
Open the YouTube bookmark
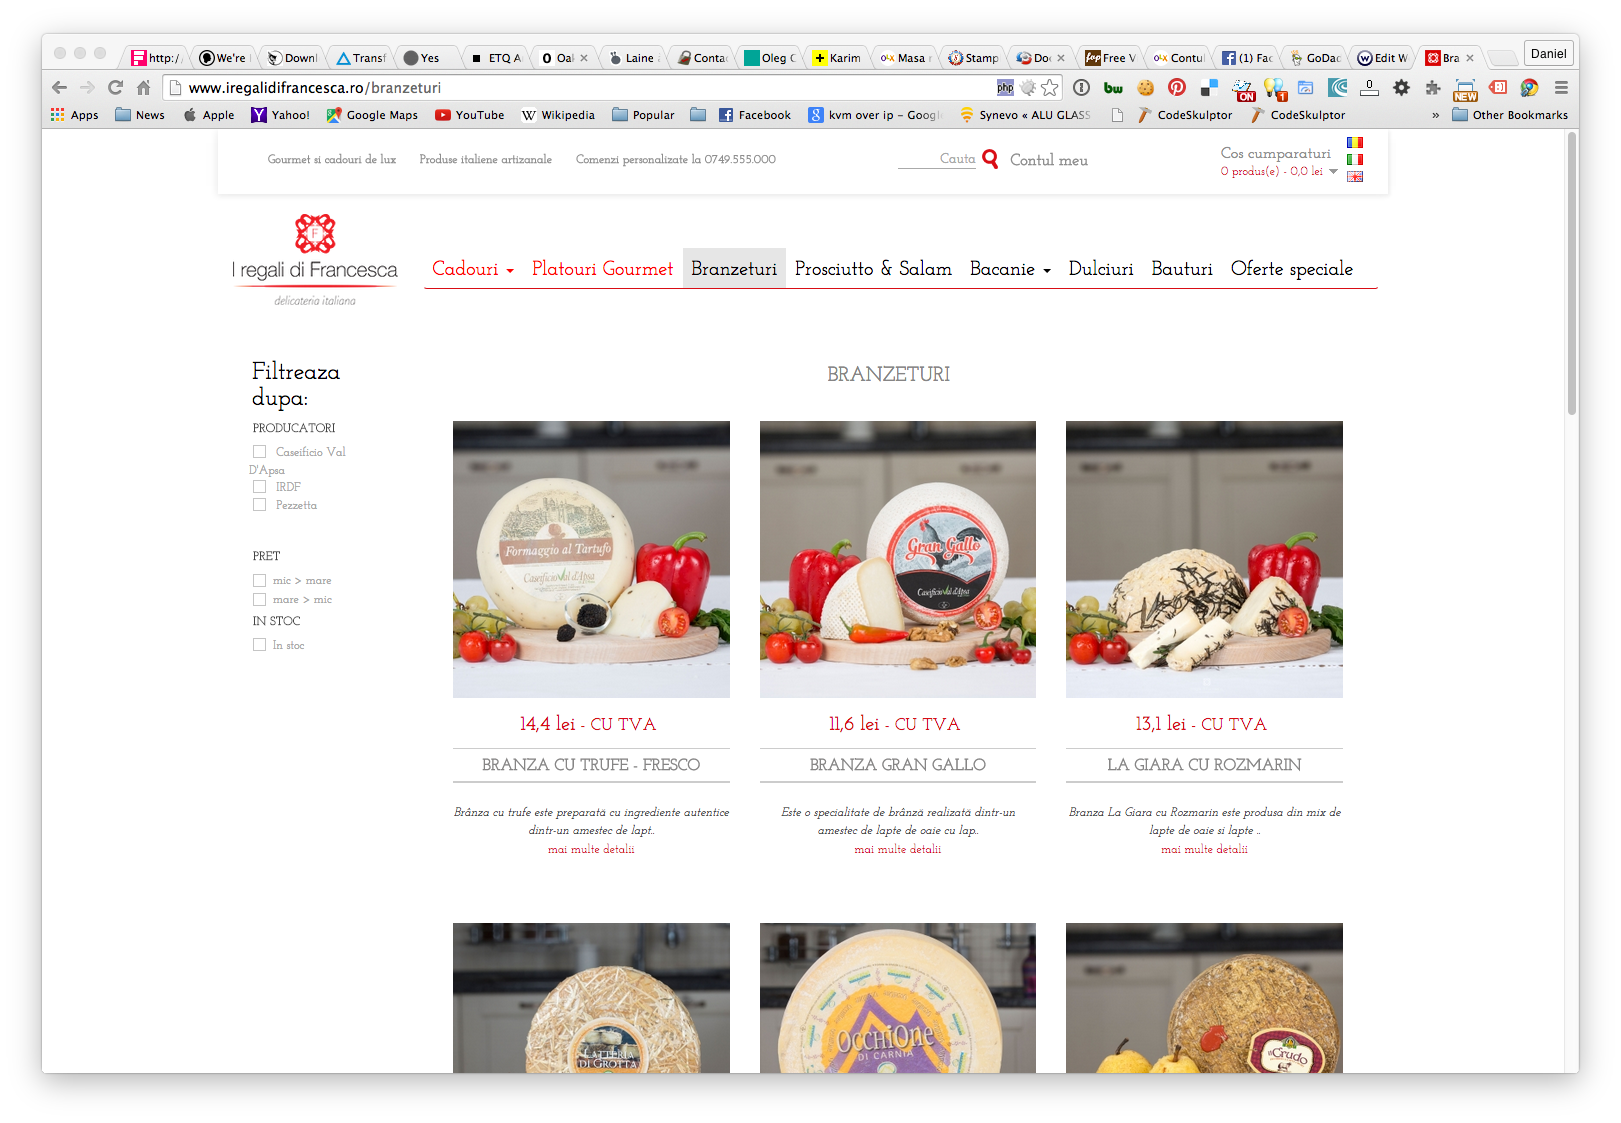(x=470, y=115)
